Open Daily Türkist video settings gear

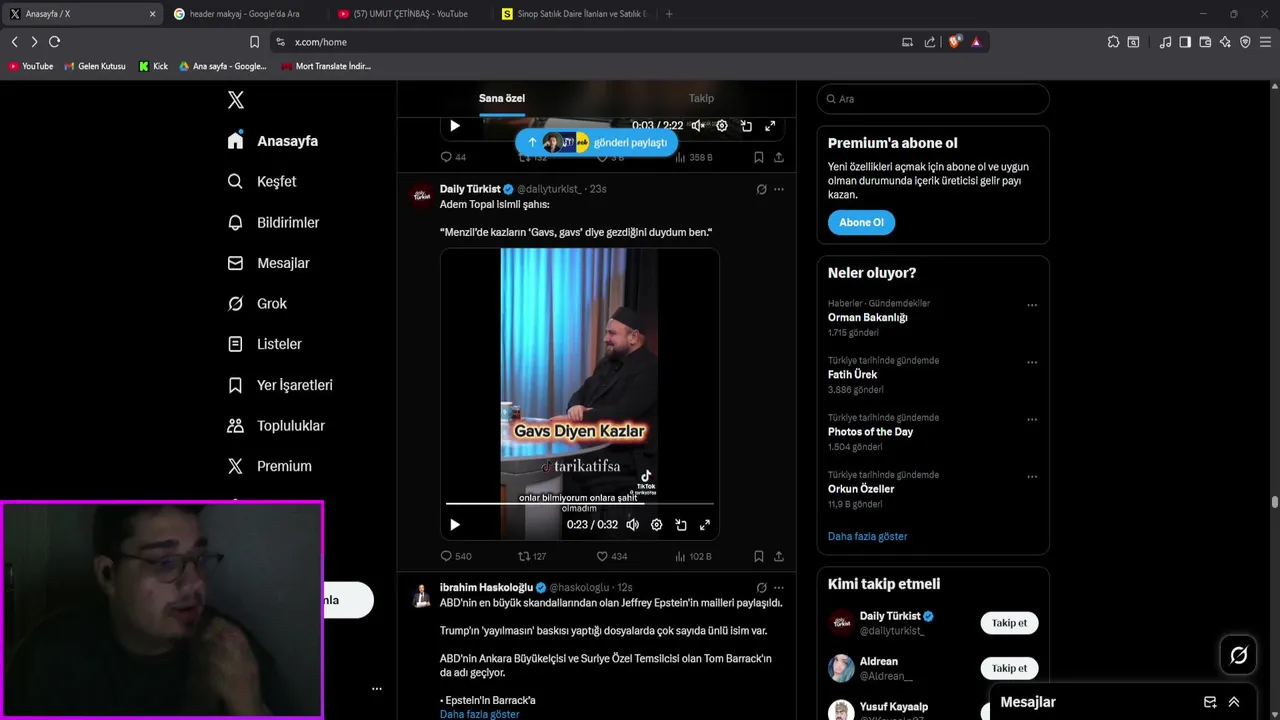(x=656, y=525)
